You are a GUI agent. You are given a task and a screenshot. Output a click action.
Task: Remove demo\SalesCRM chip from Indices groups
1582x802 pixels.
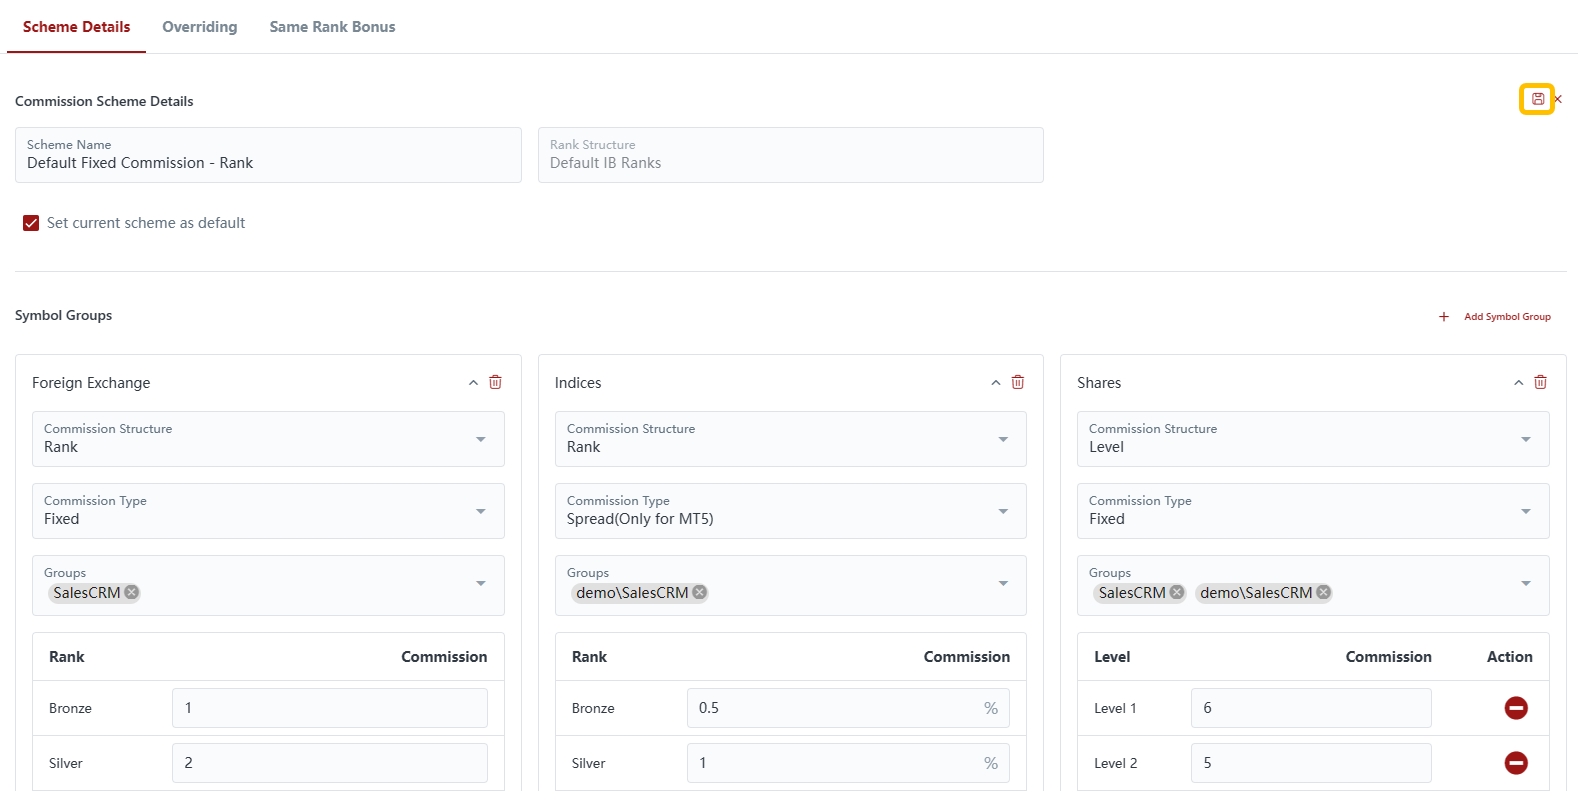pos(700,592)
